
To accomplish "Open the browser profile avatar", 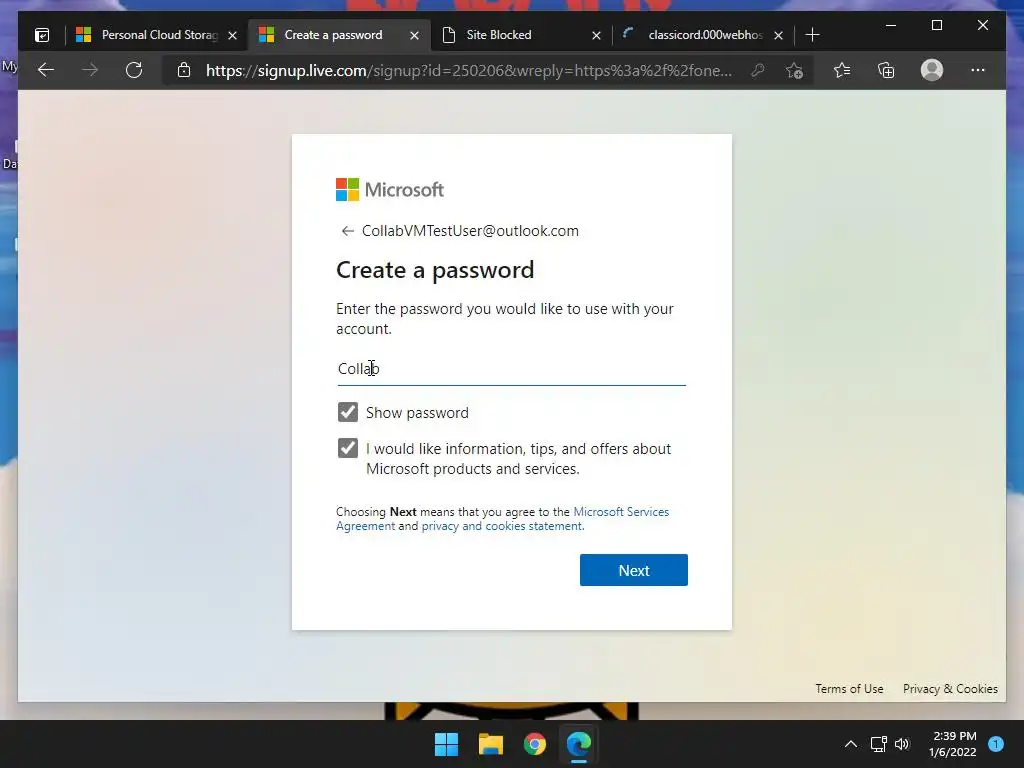I will (x=932, y=70).
